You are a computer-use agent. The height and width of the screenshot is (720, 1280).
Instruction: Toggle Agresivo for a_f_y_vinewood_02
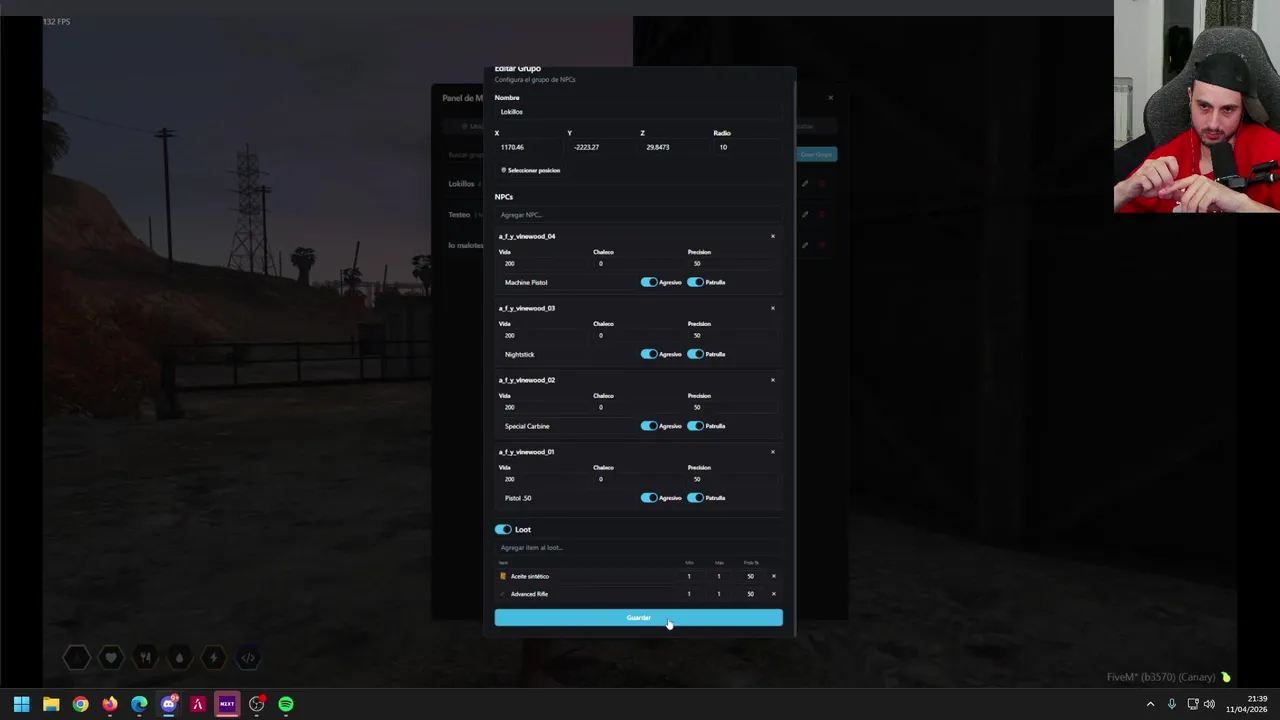tap(649, 426)
